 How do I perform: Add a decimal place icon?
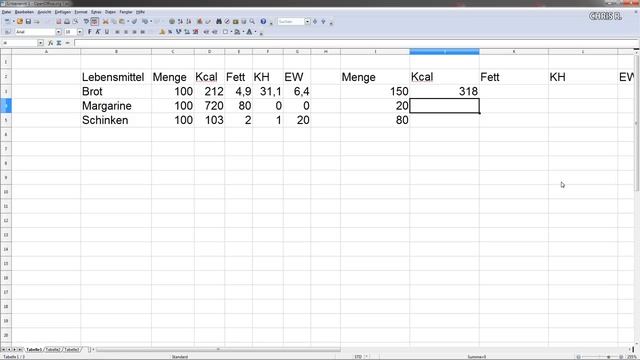pyautogui.click(x=187, y=32)
